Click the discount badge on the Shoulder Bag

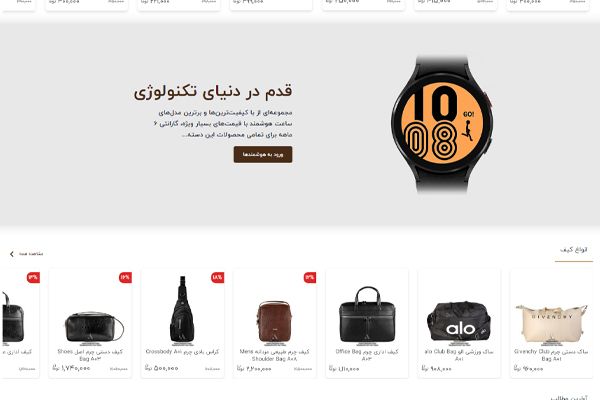[x=310, y=278]
